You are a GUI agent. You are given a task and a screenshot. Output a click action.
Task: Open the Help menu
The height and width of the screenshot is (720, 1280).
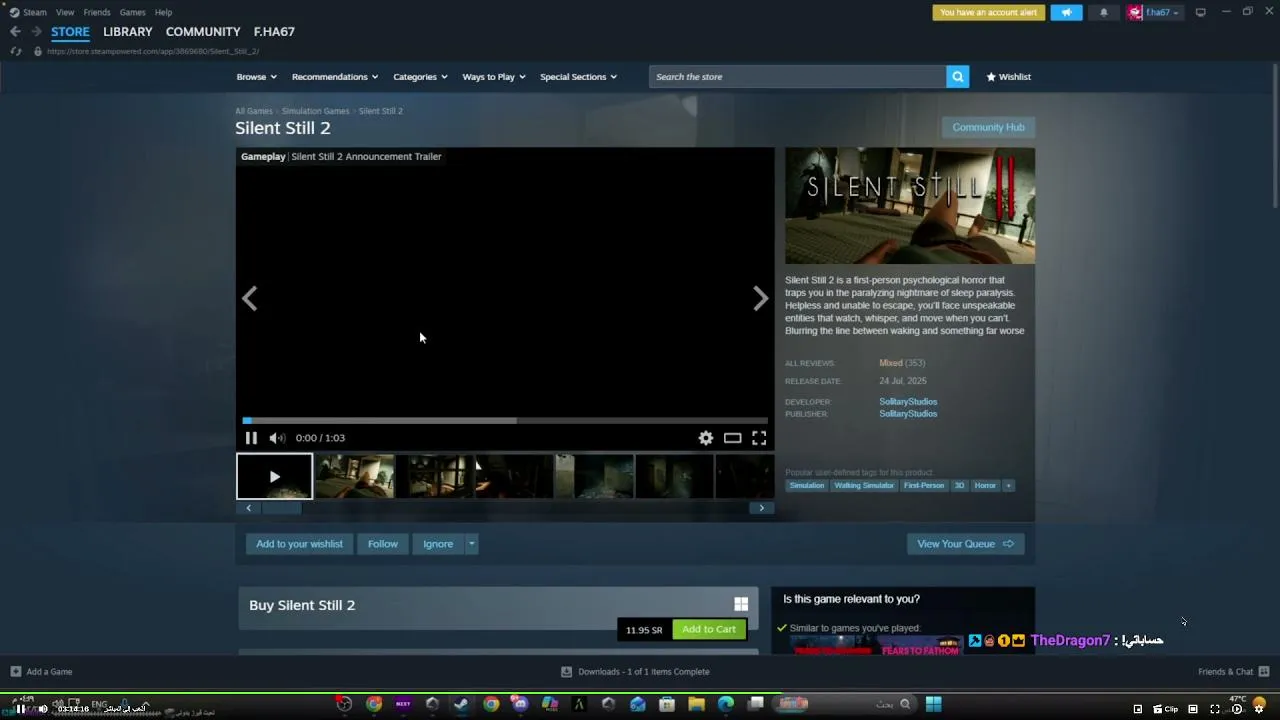point(164,12)
